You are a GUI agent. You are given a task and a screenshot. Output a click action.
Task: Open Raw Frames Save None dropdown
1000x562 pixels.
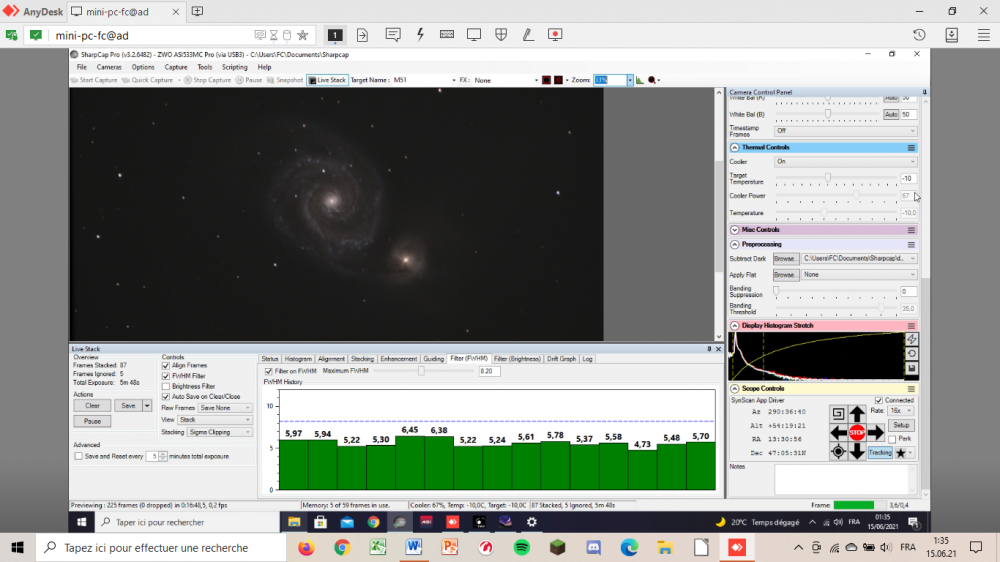pos(225,408)
